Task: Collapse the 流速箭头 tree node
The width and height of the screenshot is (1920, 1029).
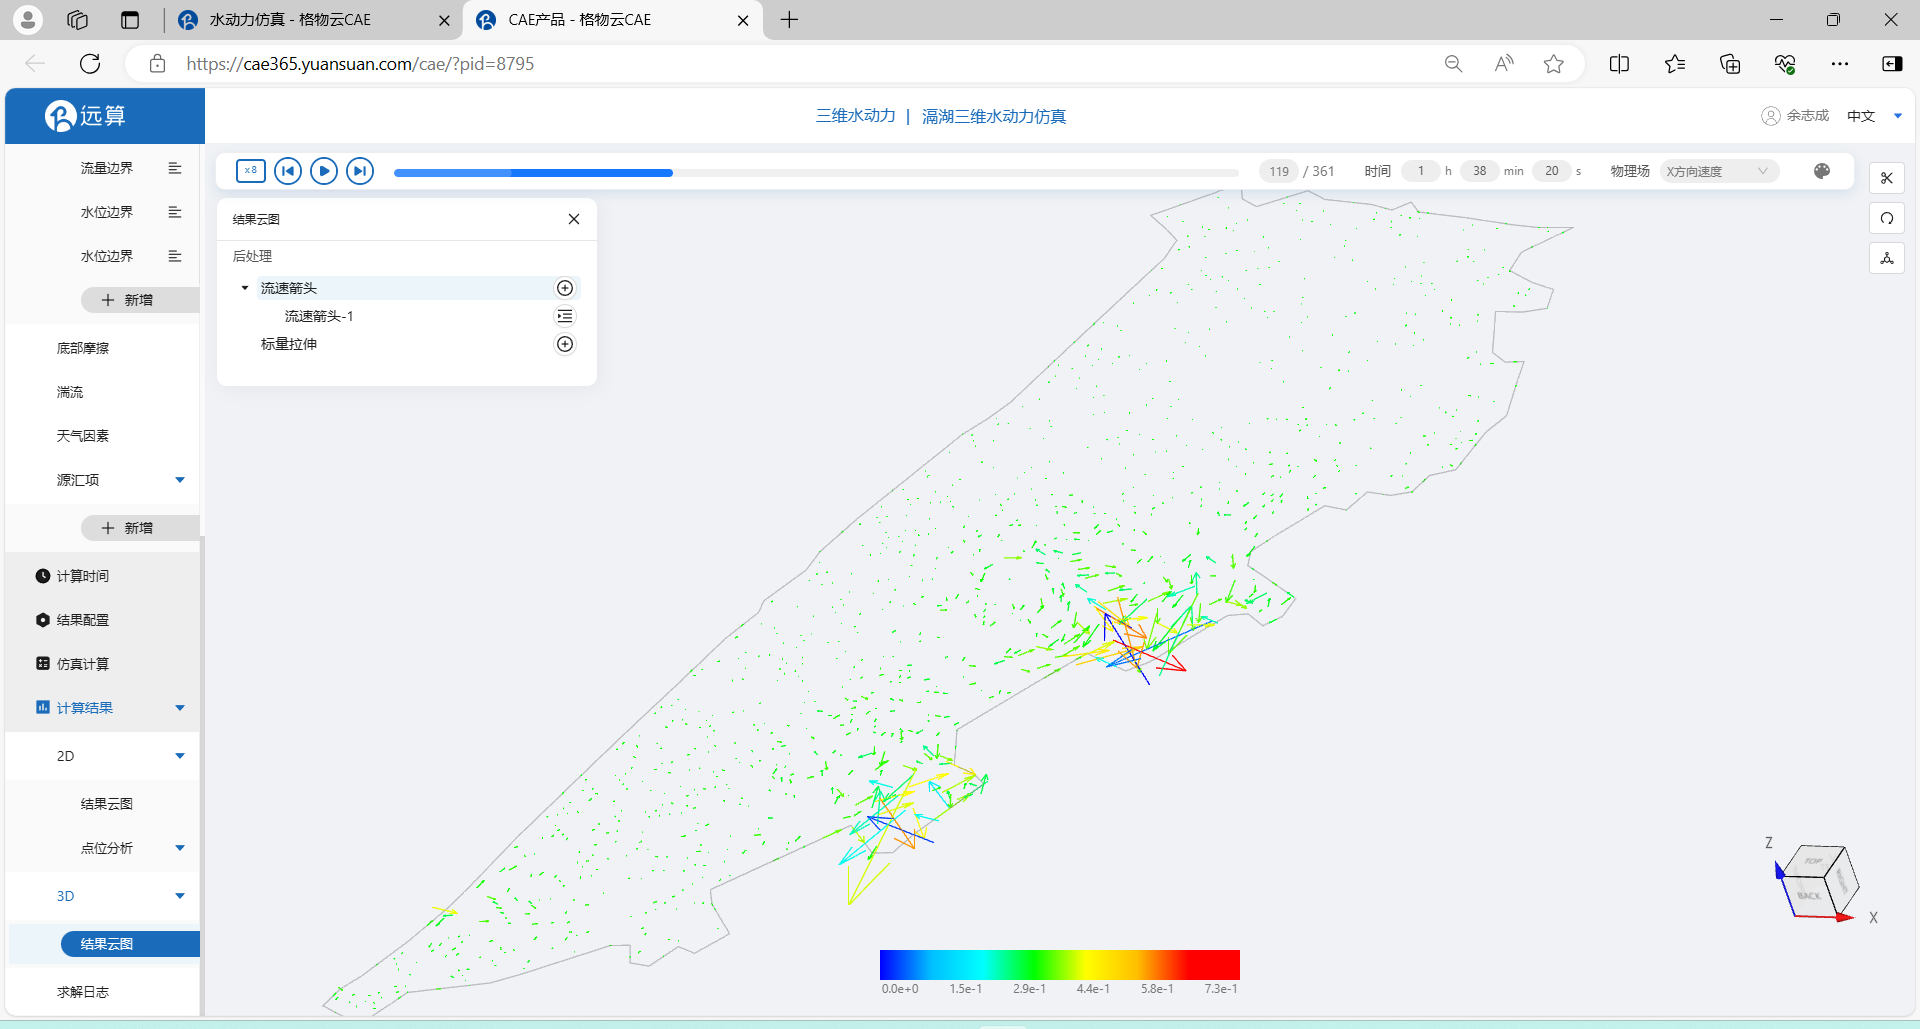Action: pyautogui.click(x=245, y=288)
